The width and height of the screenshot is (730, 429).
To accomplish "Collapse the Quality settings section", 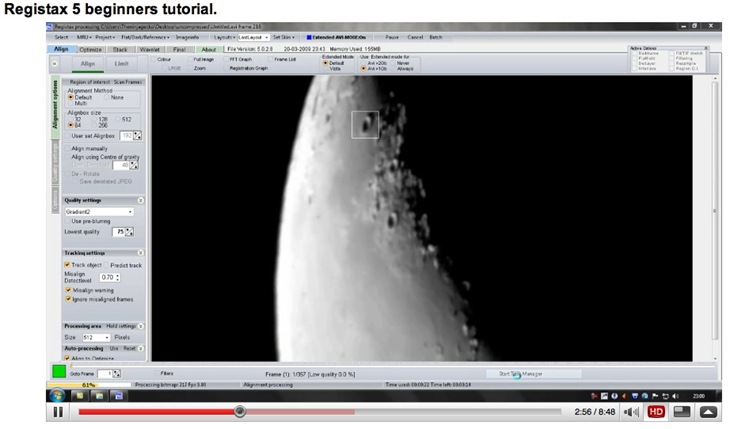I will click(141, 200).
